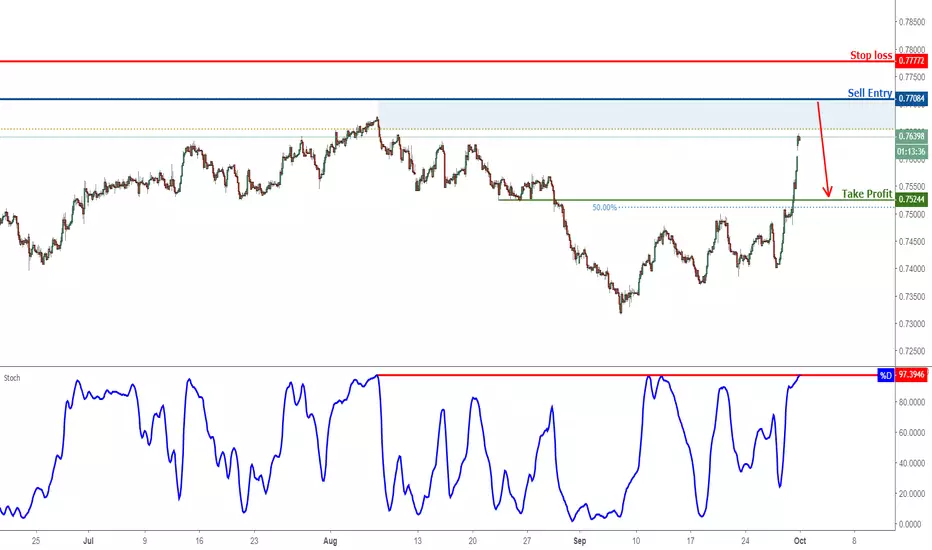This screenshot has width=932, height=550.
Task: Click the current price label 0.76398
Action: (911, 136)
